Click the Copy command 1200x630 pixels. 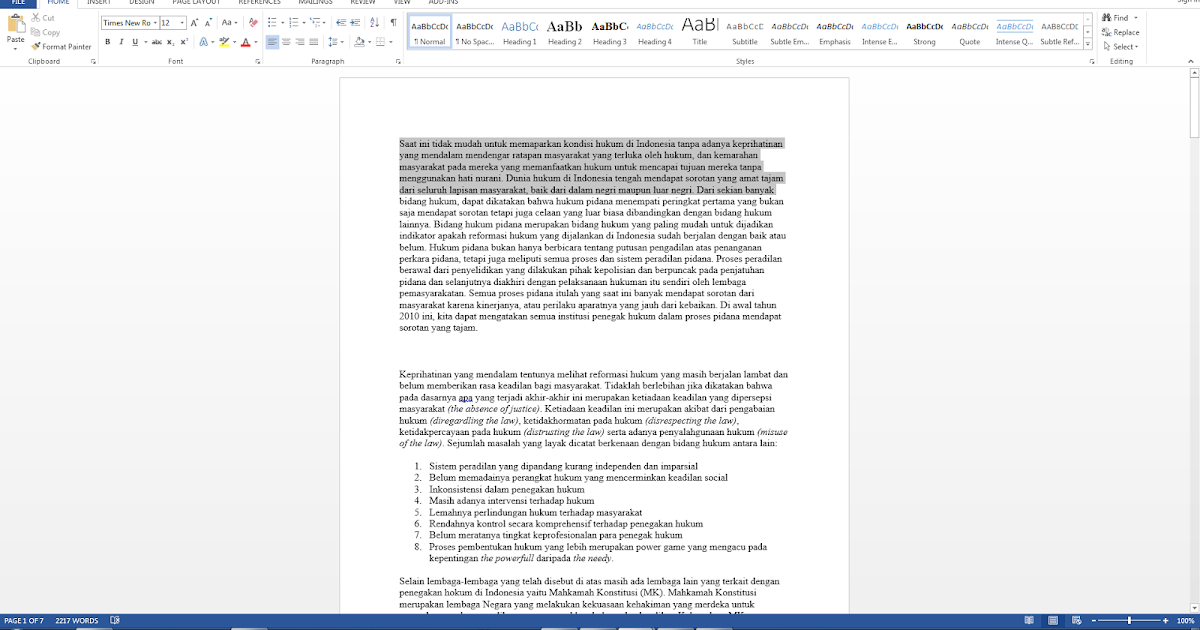pyautogui.click(x=45, y=32)
